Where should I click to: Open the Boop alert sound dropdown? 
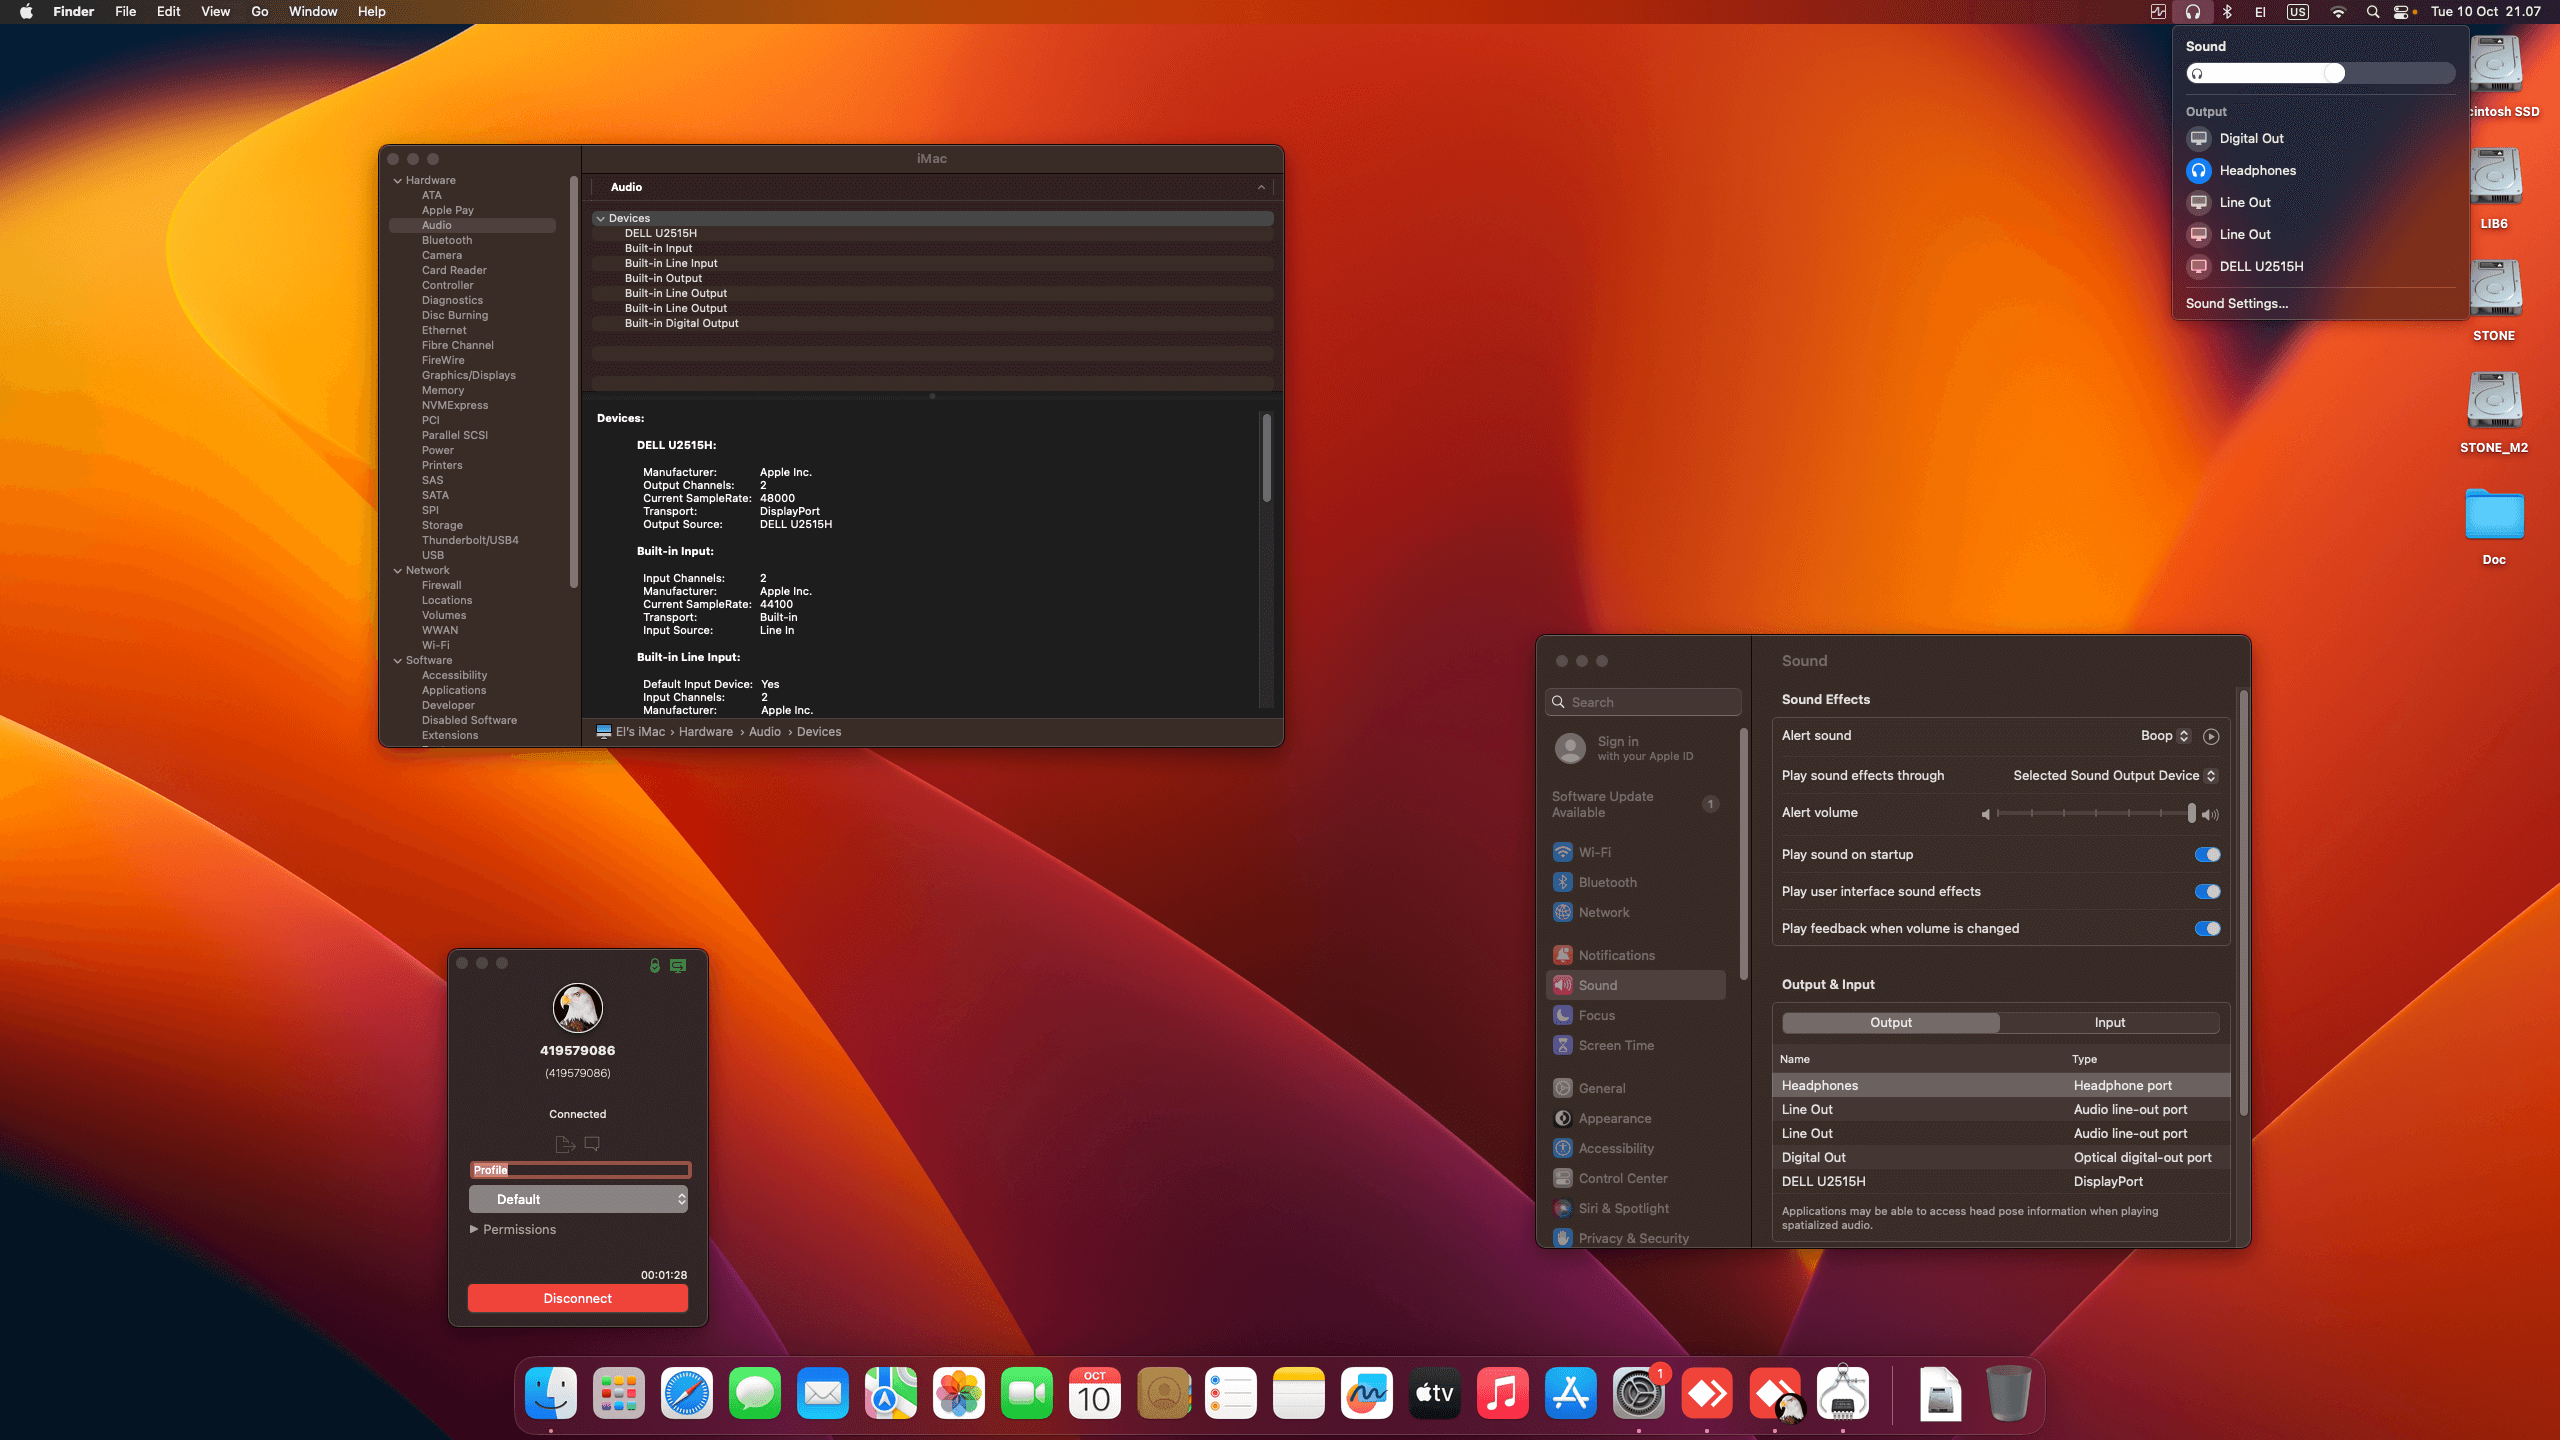[x=2166, y=735]
